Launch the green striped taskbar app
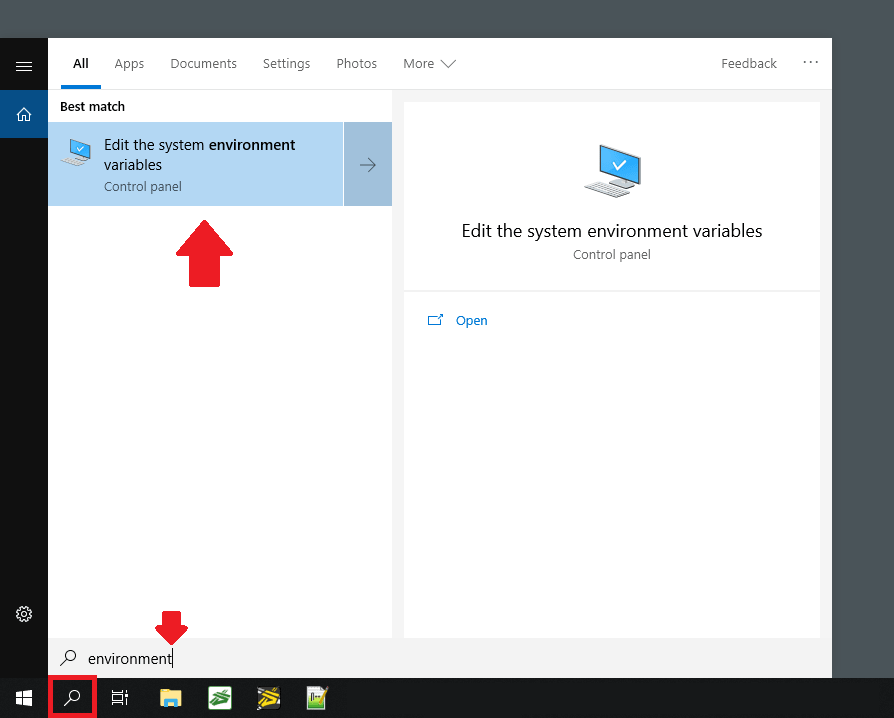Image resolution: width=894 pixels, height=718 pixels. [x=220, y=697]
